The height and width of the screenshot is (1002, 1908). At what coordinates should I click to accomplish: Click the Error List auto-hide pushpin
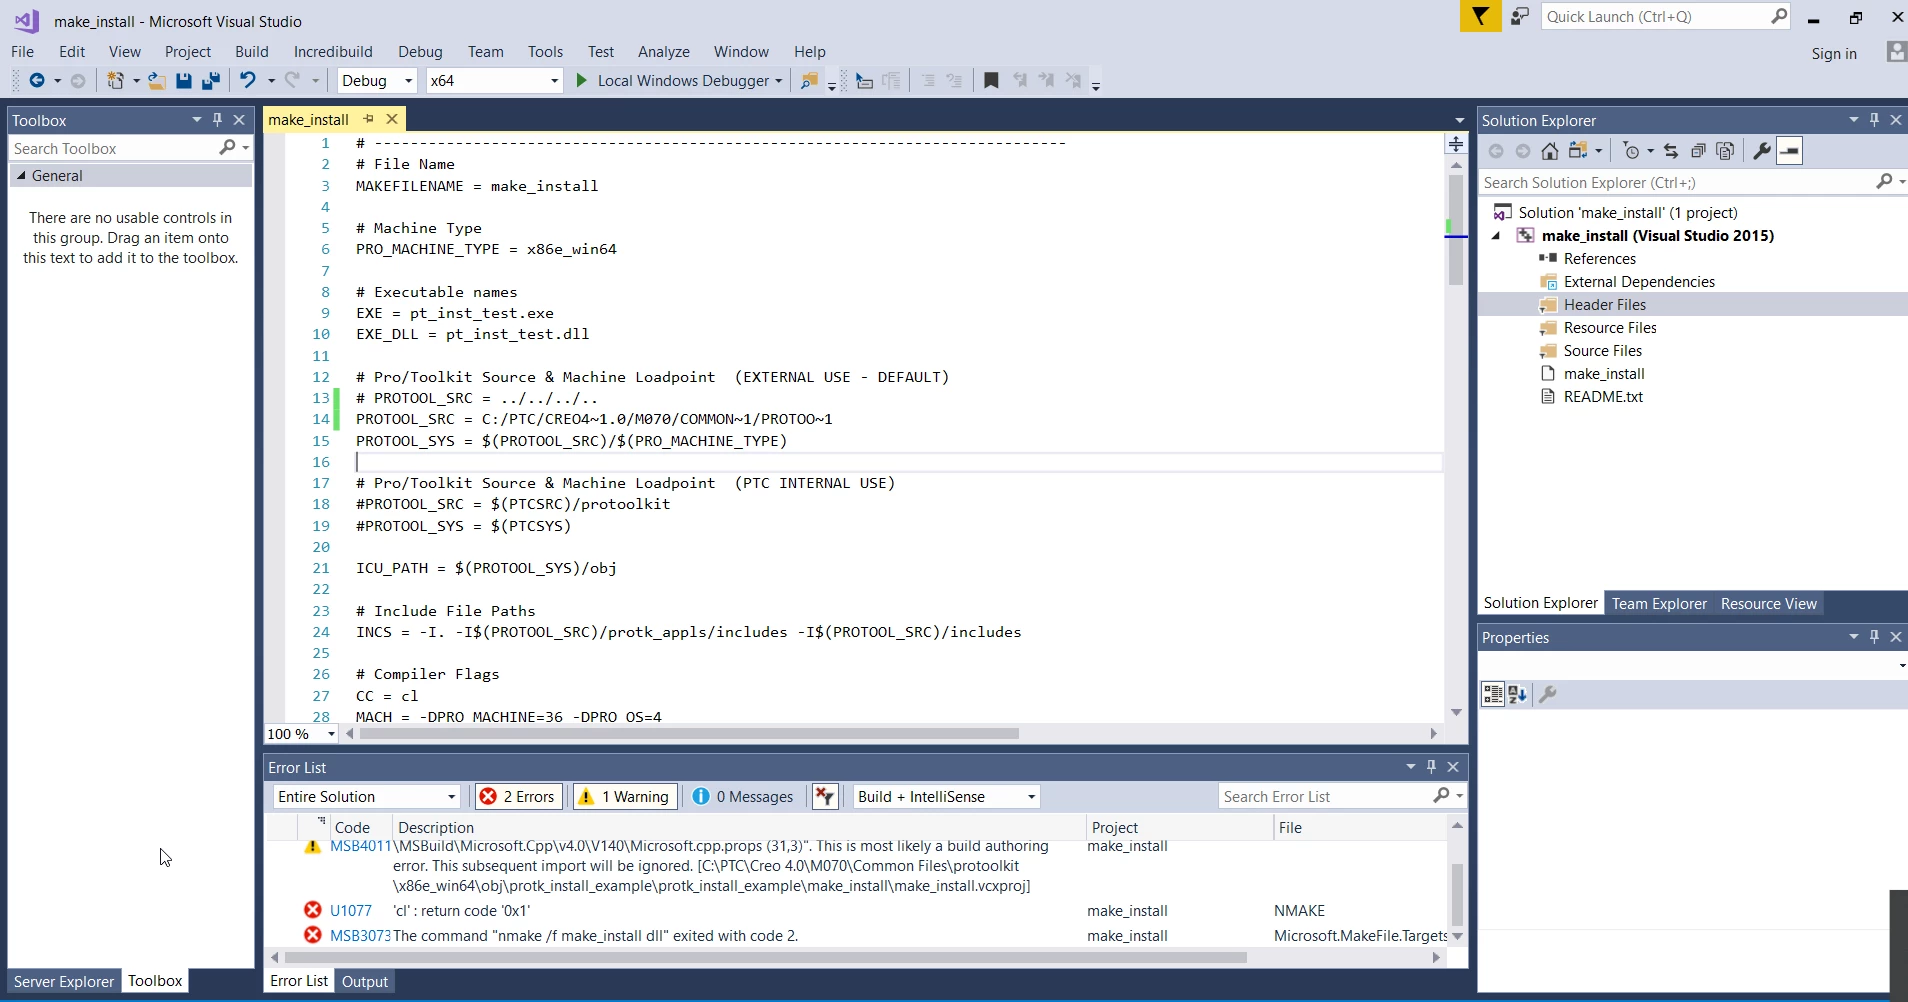(1431, 767)
